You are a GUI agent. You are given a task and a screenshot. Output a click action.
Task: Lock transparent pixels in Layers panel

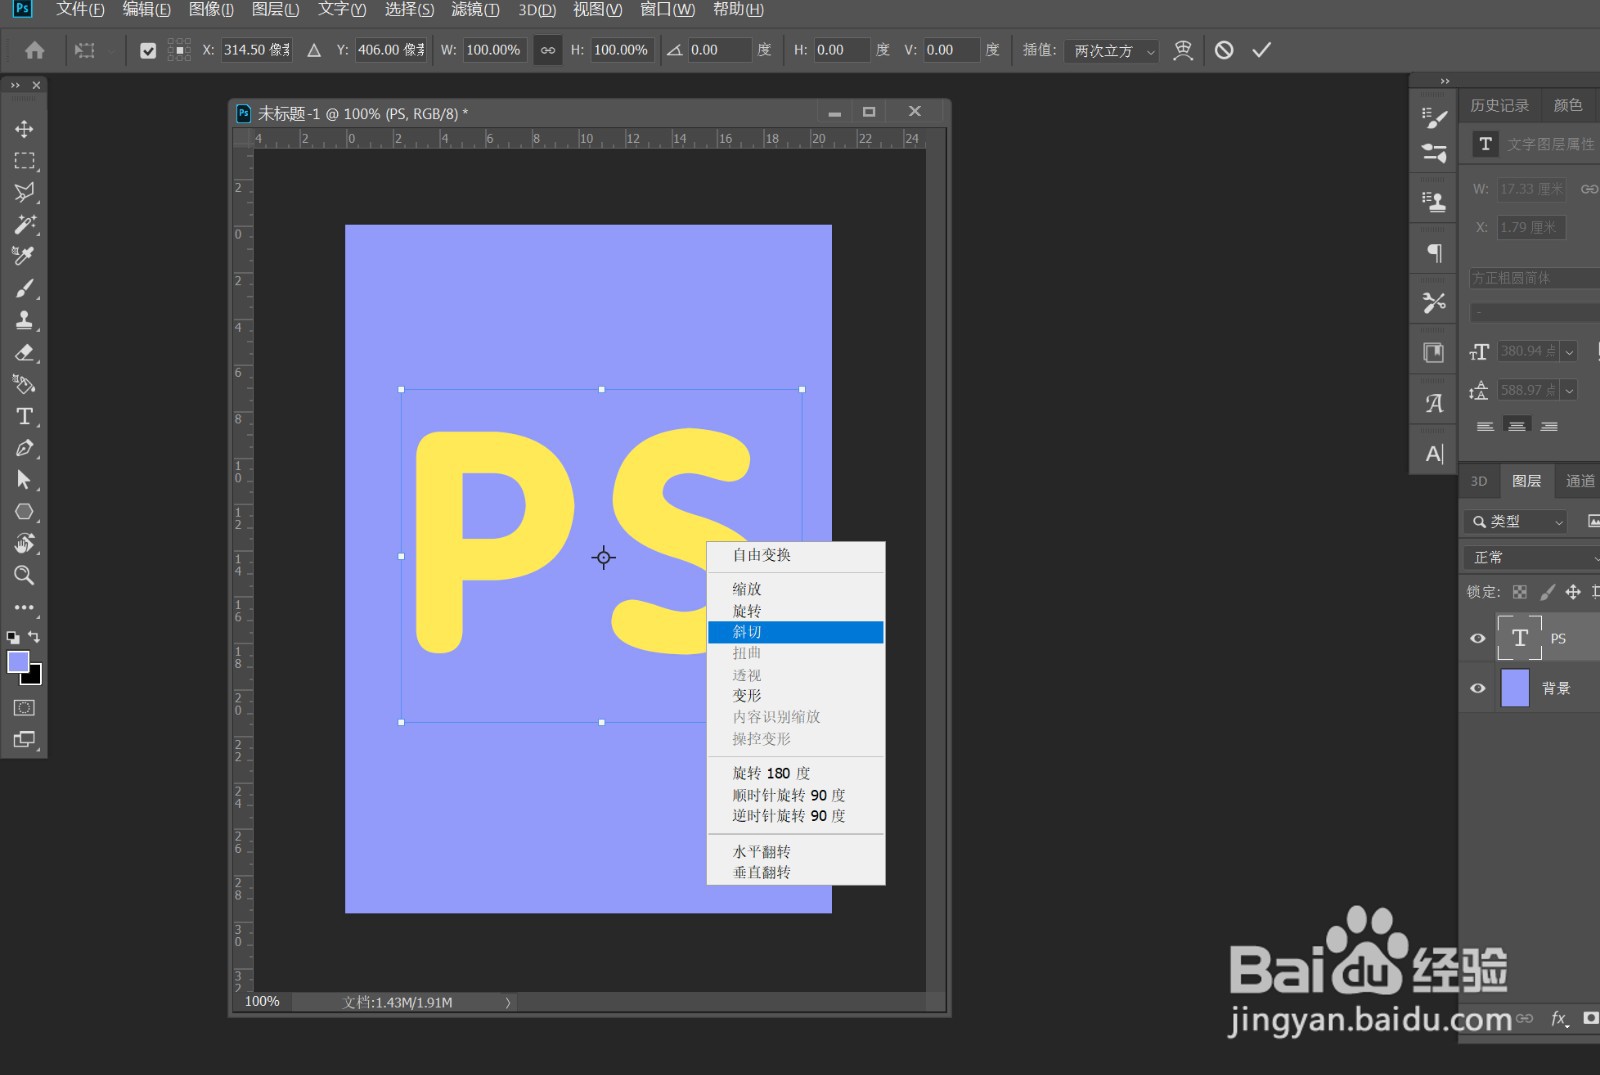[1520, 592]
